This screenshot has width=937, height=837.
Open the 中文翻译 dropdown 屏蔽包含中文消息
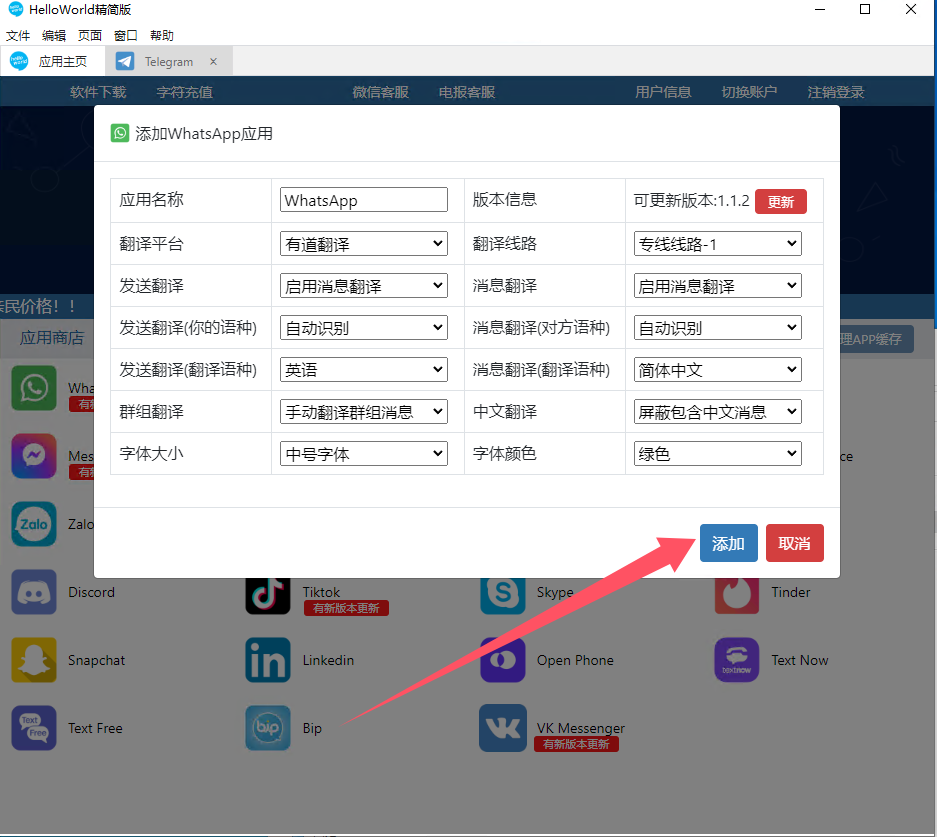coord(717,411)
